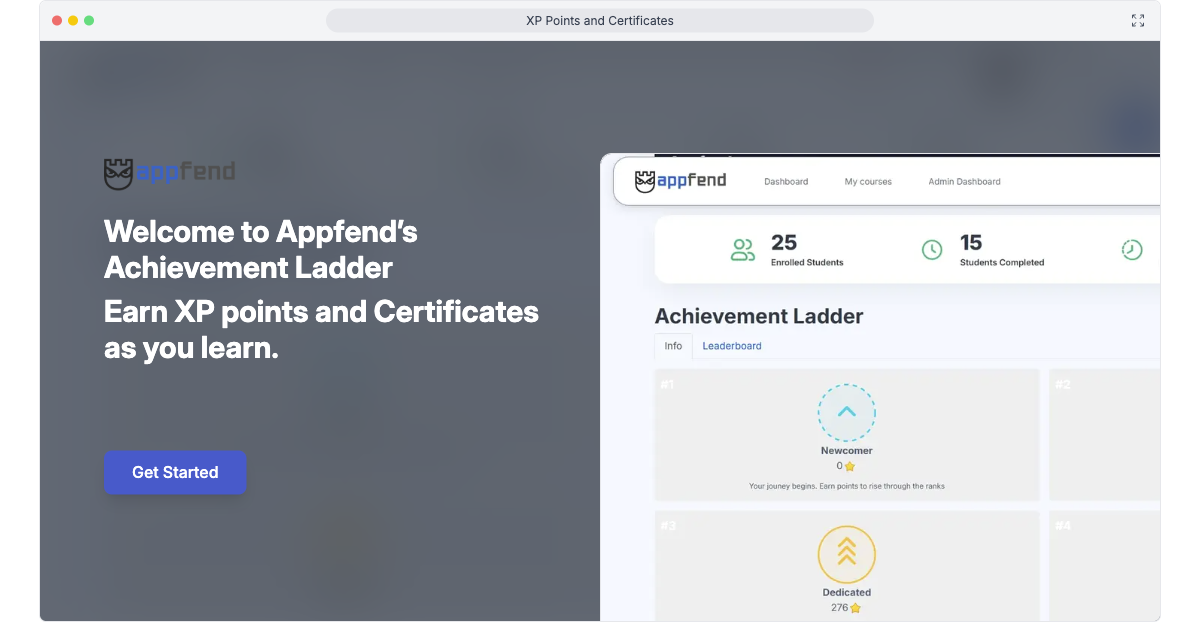Click the 'XP Points and Certificates' title bar

pyautogui.click(x=600, y=20)
